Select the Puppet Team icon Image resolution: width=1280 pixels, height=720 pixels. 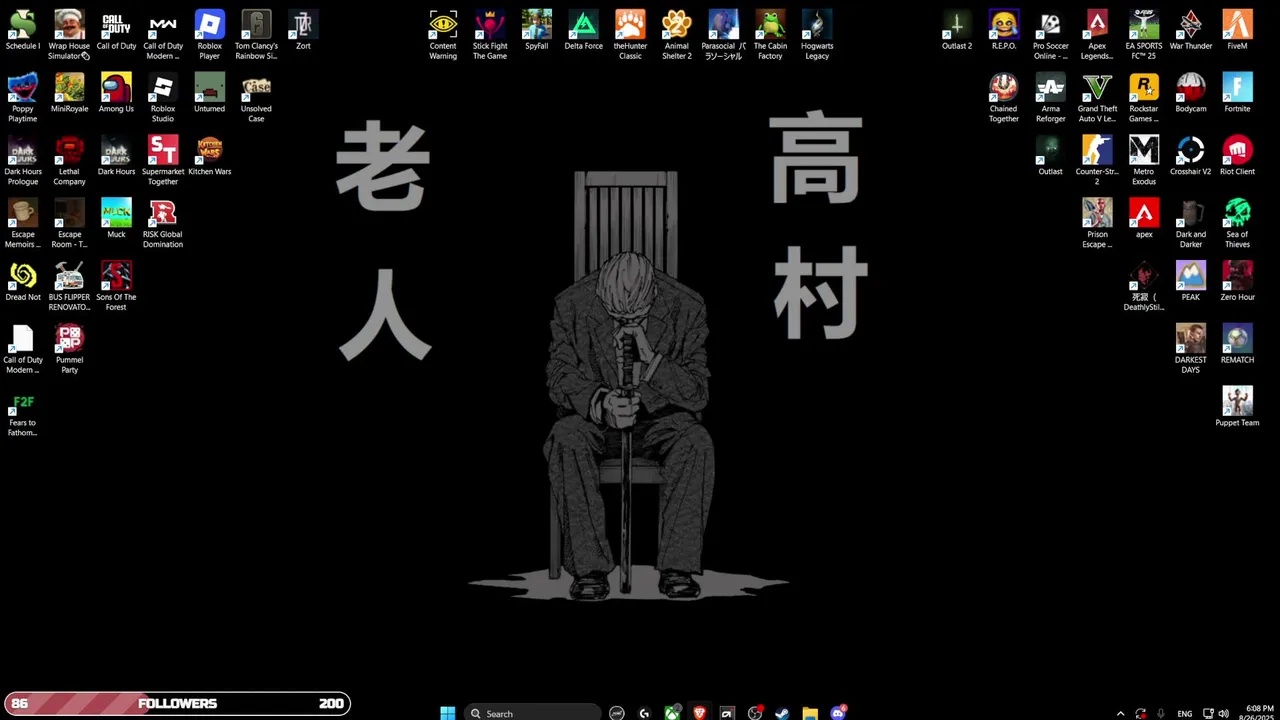point(1237,407)
